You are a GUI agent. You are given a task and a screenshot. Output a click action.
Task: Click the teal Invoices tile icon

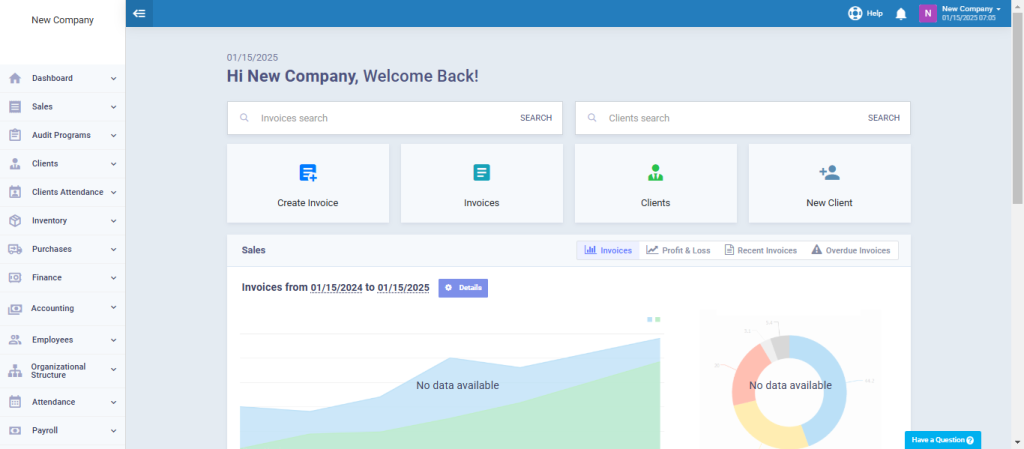(x=481, y=173)
